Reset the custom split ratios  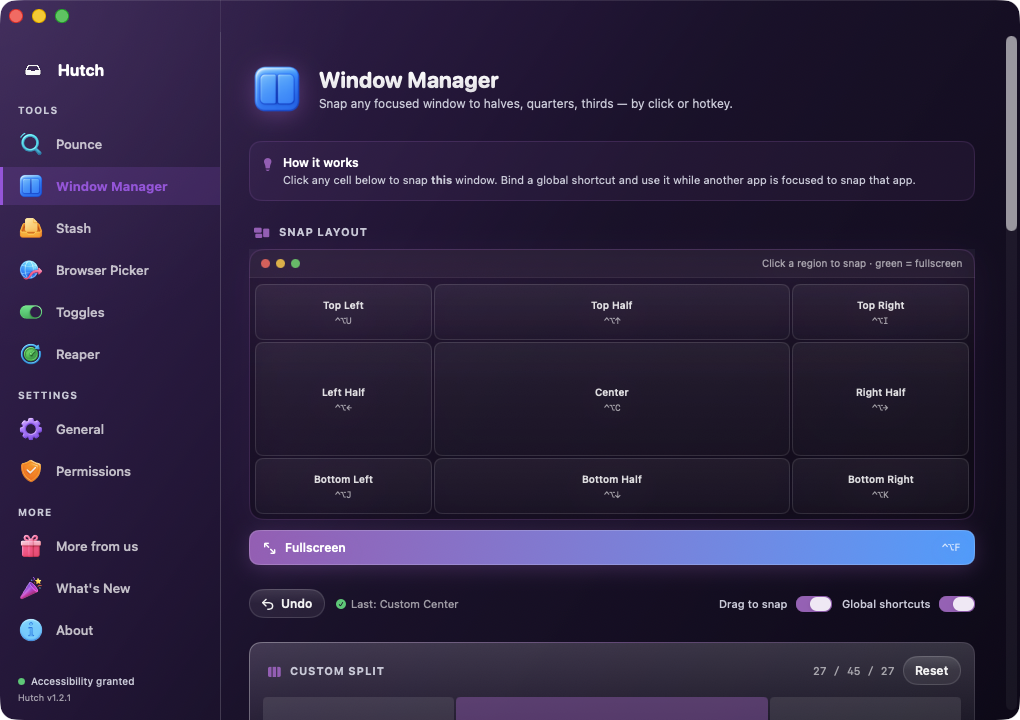click(932, 671)
